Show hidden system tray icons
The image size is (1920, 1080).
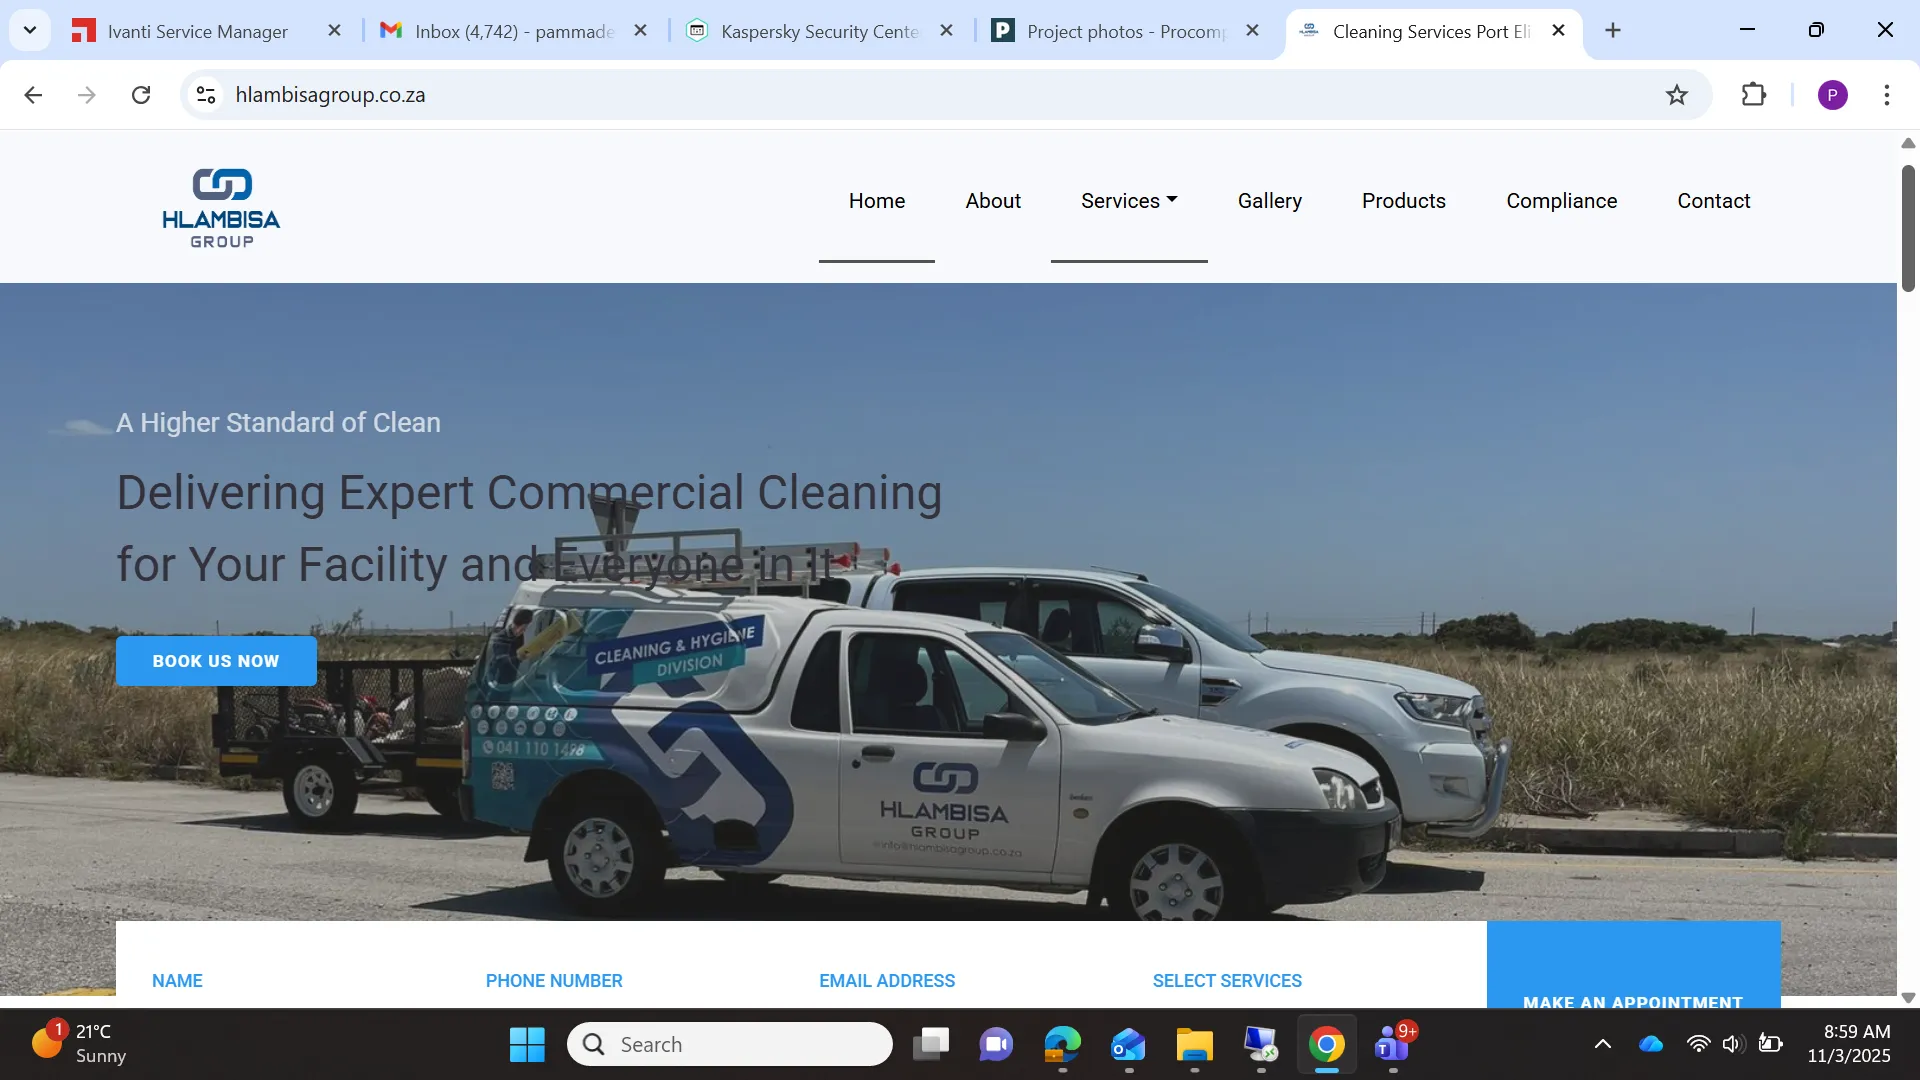(1602, 1044)
